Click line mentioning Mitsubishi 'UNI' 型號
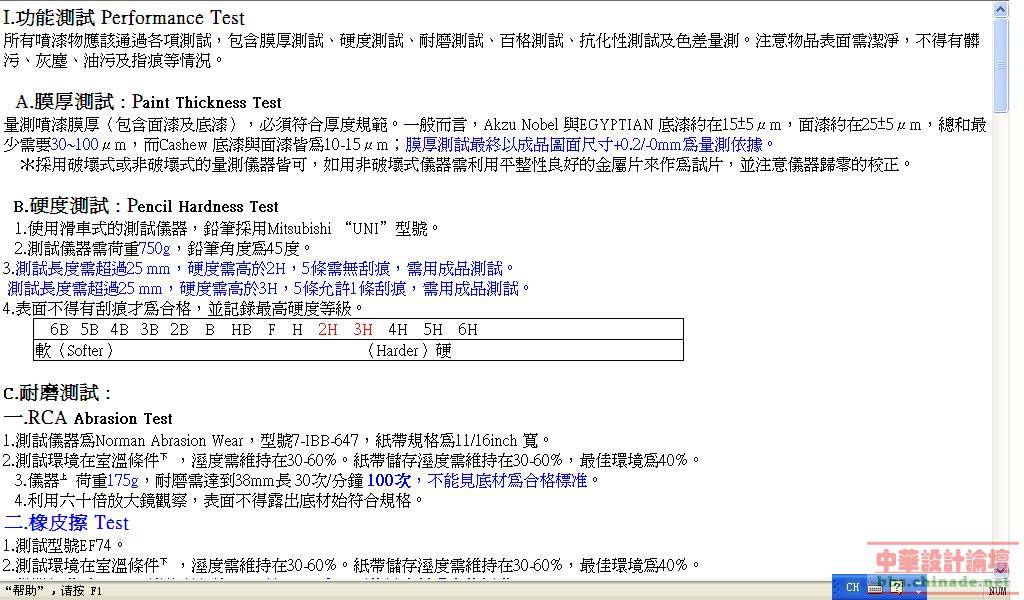 pos(227,229)
